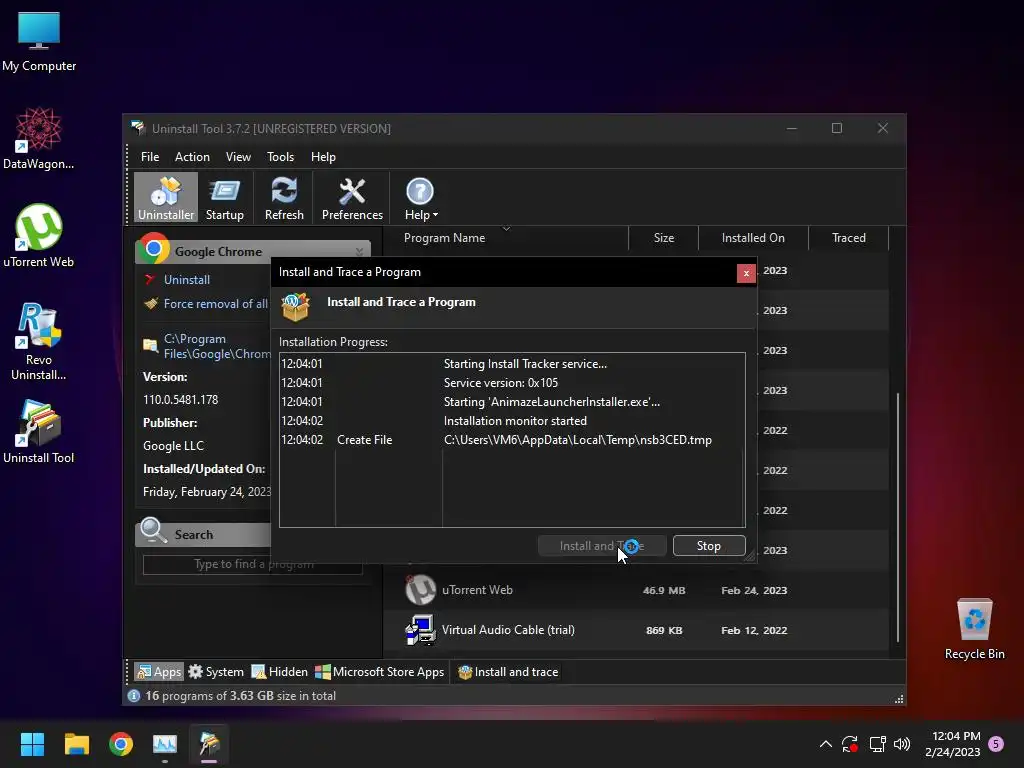Viewport: 1024px width, 768px height.
Task: Open the uTorrent Web desktop shortcut
Action: click(x=39, y=236)
